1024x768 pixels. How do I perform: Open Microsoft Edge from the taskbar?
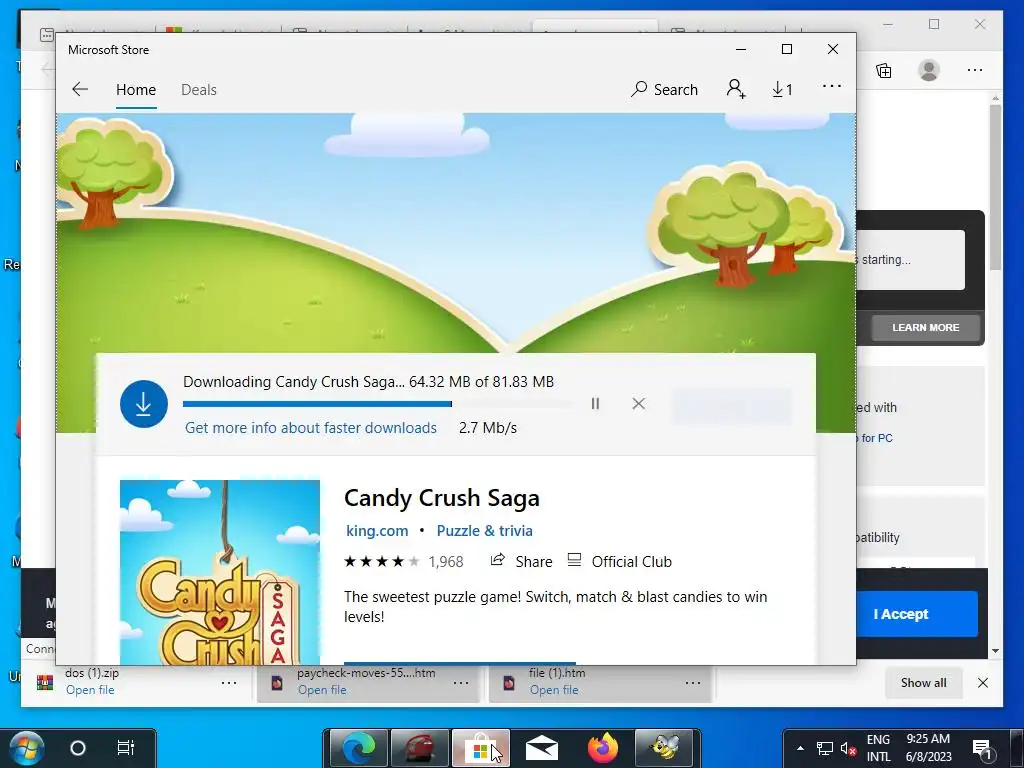(x=359, y=748)
